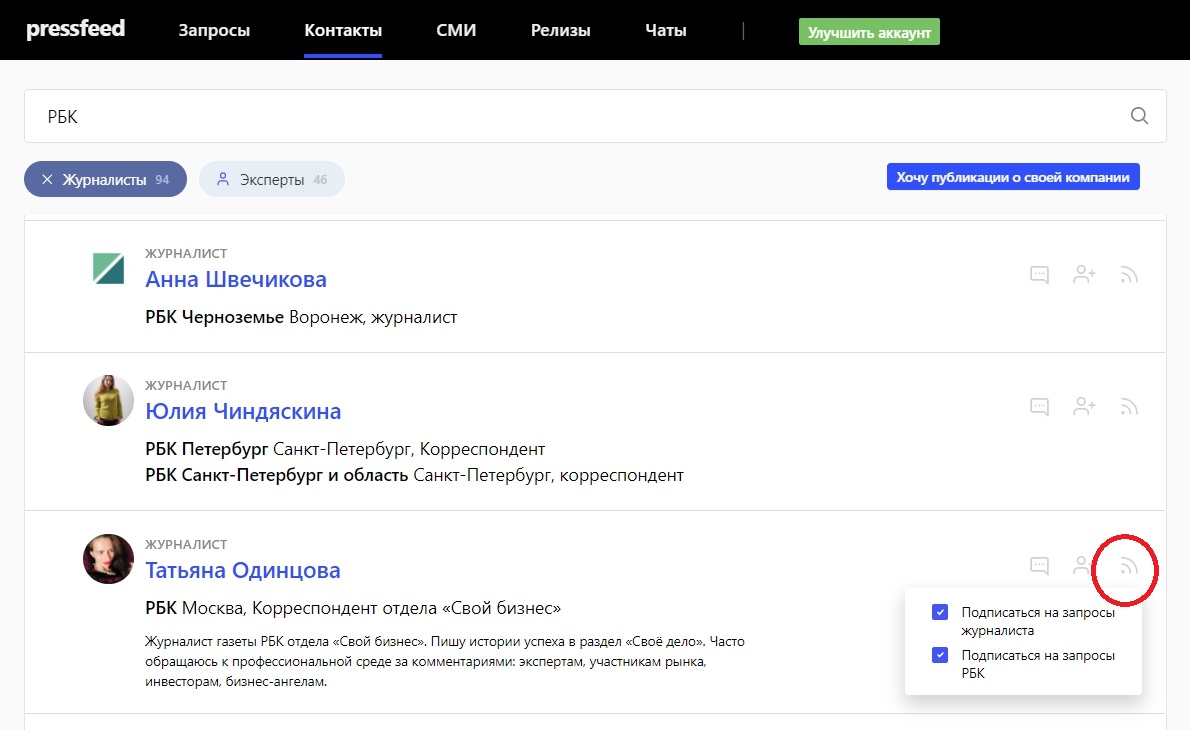Uncheck «Подписаться на запросы журналиста»
Screen dimensions: 1190x730
[939, 612]
